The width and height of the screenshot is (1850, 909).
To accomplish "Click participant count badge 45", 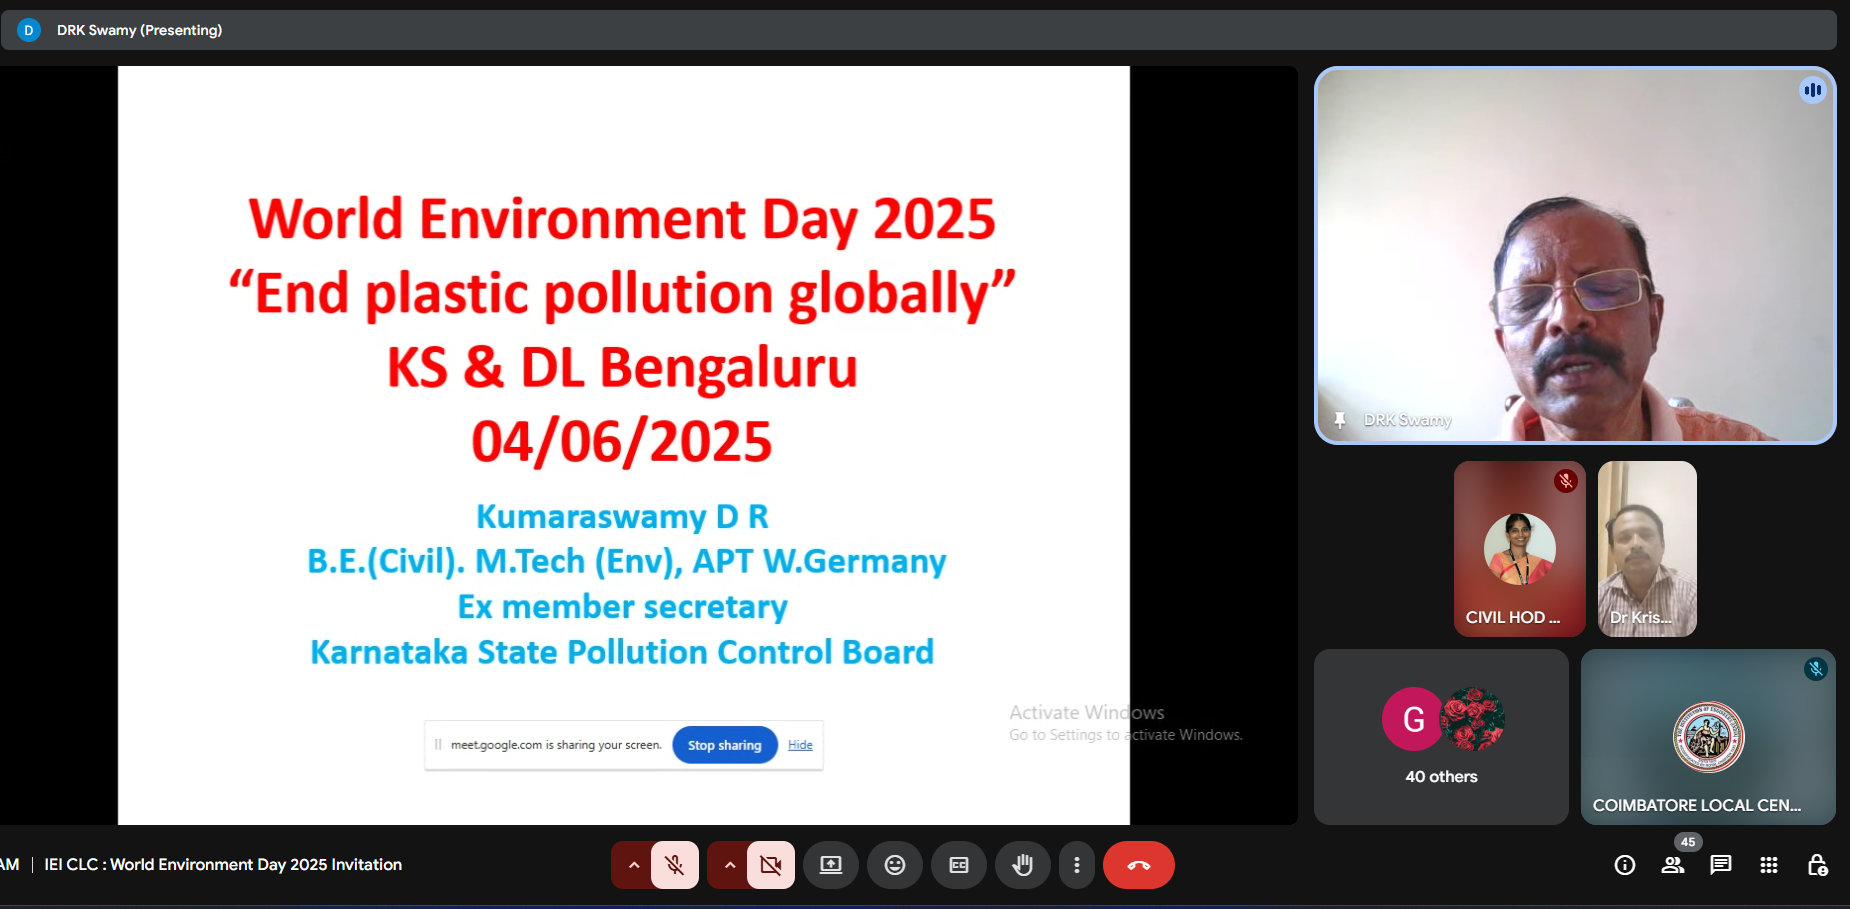I will pyautogui.click(x=1688, y=842).
